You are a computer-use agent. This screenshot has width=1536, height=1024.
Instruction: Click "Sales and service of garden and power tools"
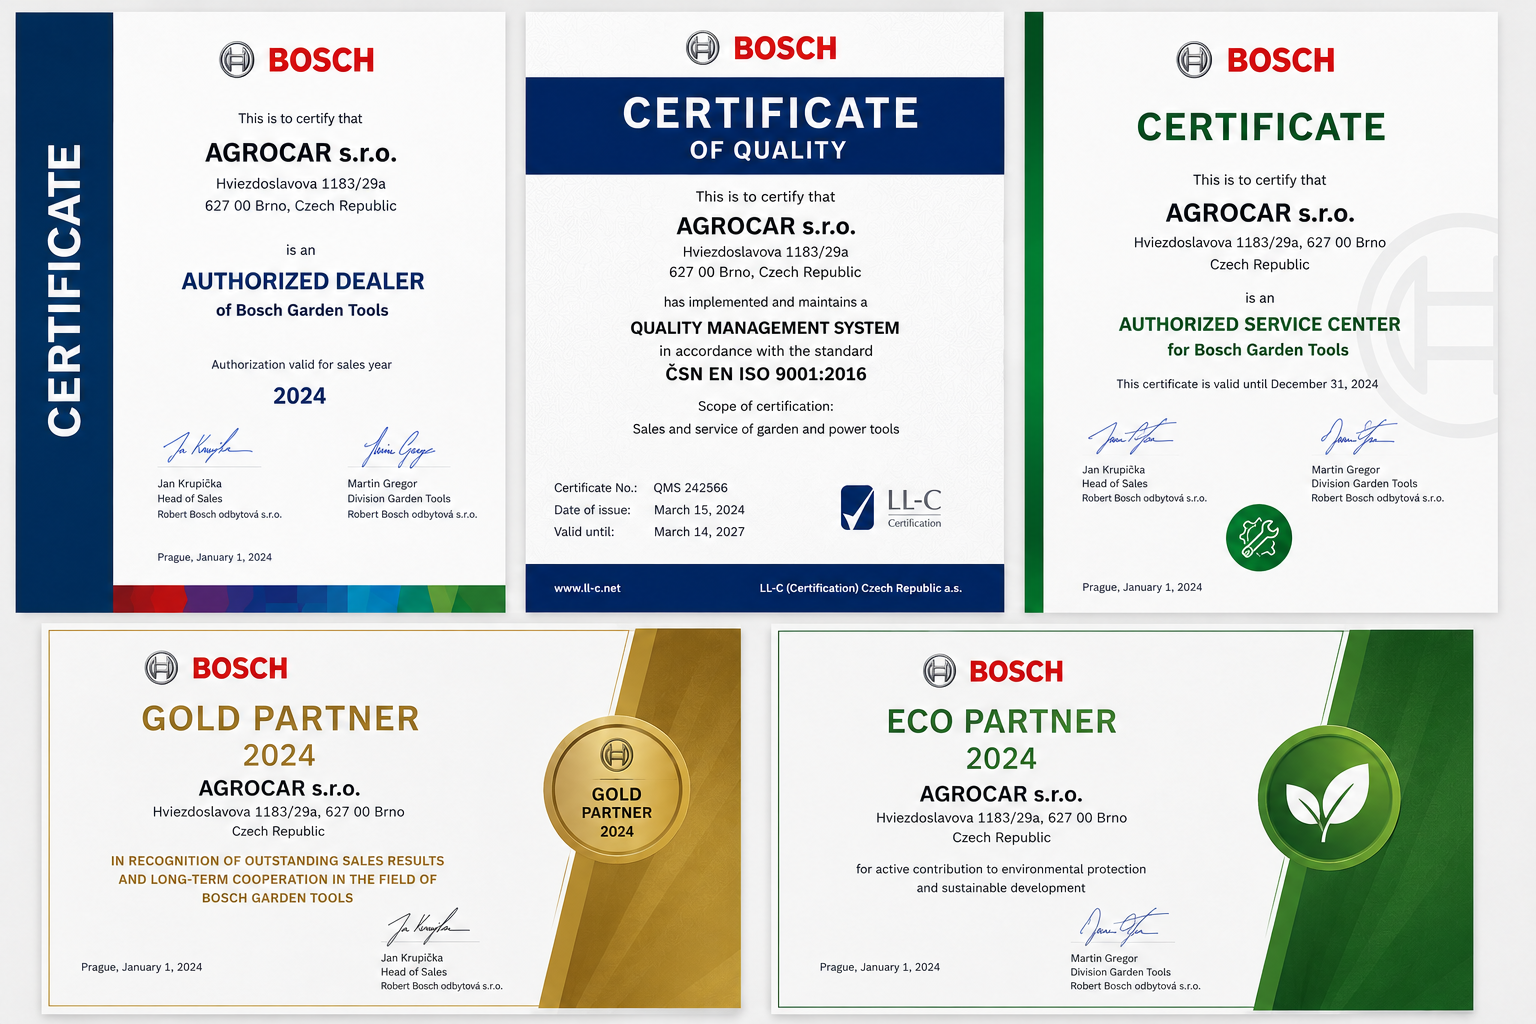[766, 429]
